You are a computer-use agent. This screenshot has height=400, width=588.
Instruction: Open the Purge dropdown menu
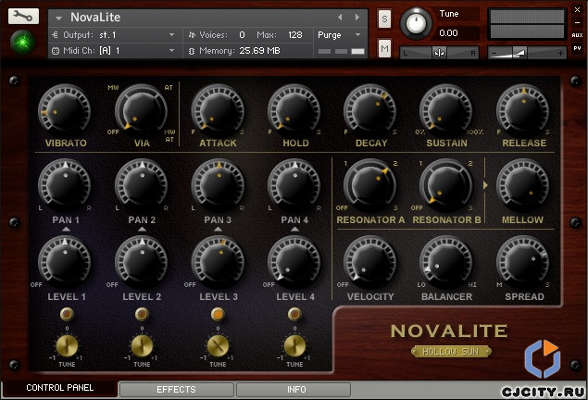coord(339,35)
